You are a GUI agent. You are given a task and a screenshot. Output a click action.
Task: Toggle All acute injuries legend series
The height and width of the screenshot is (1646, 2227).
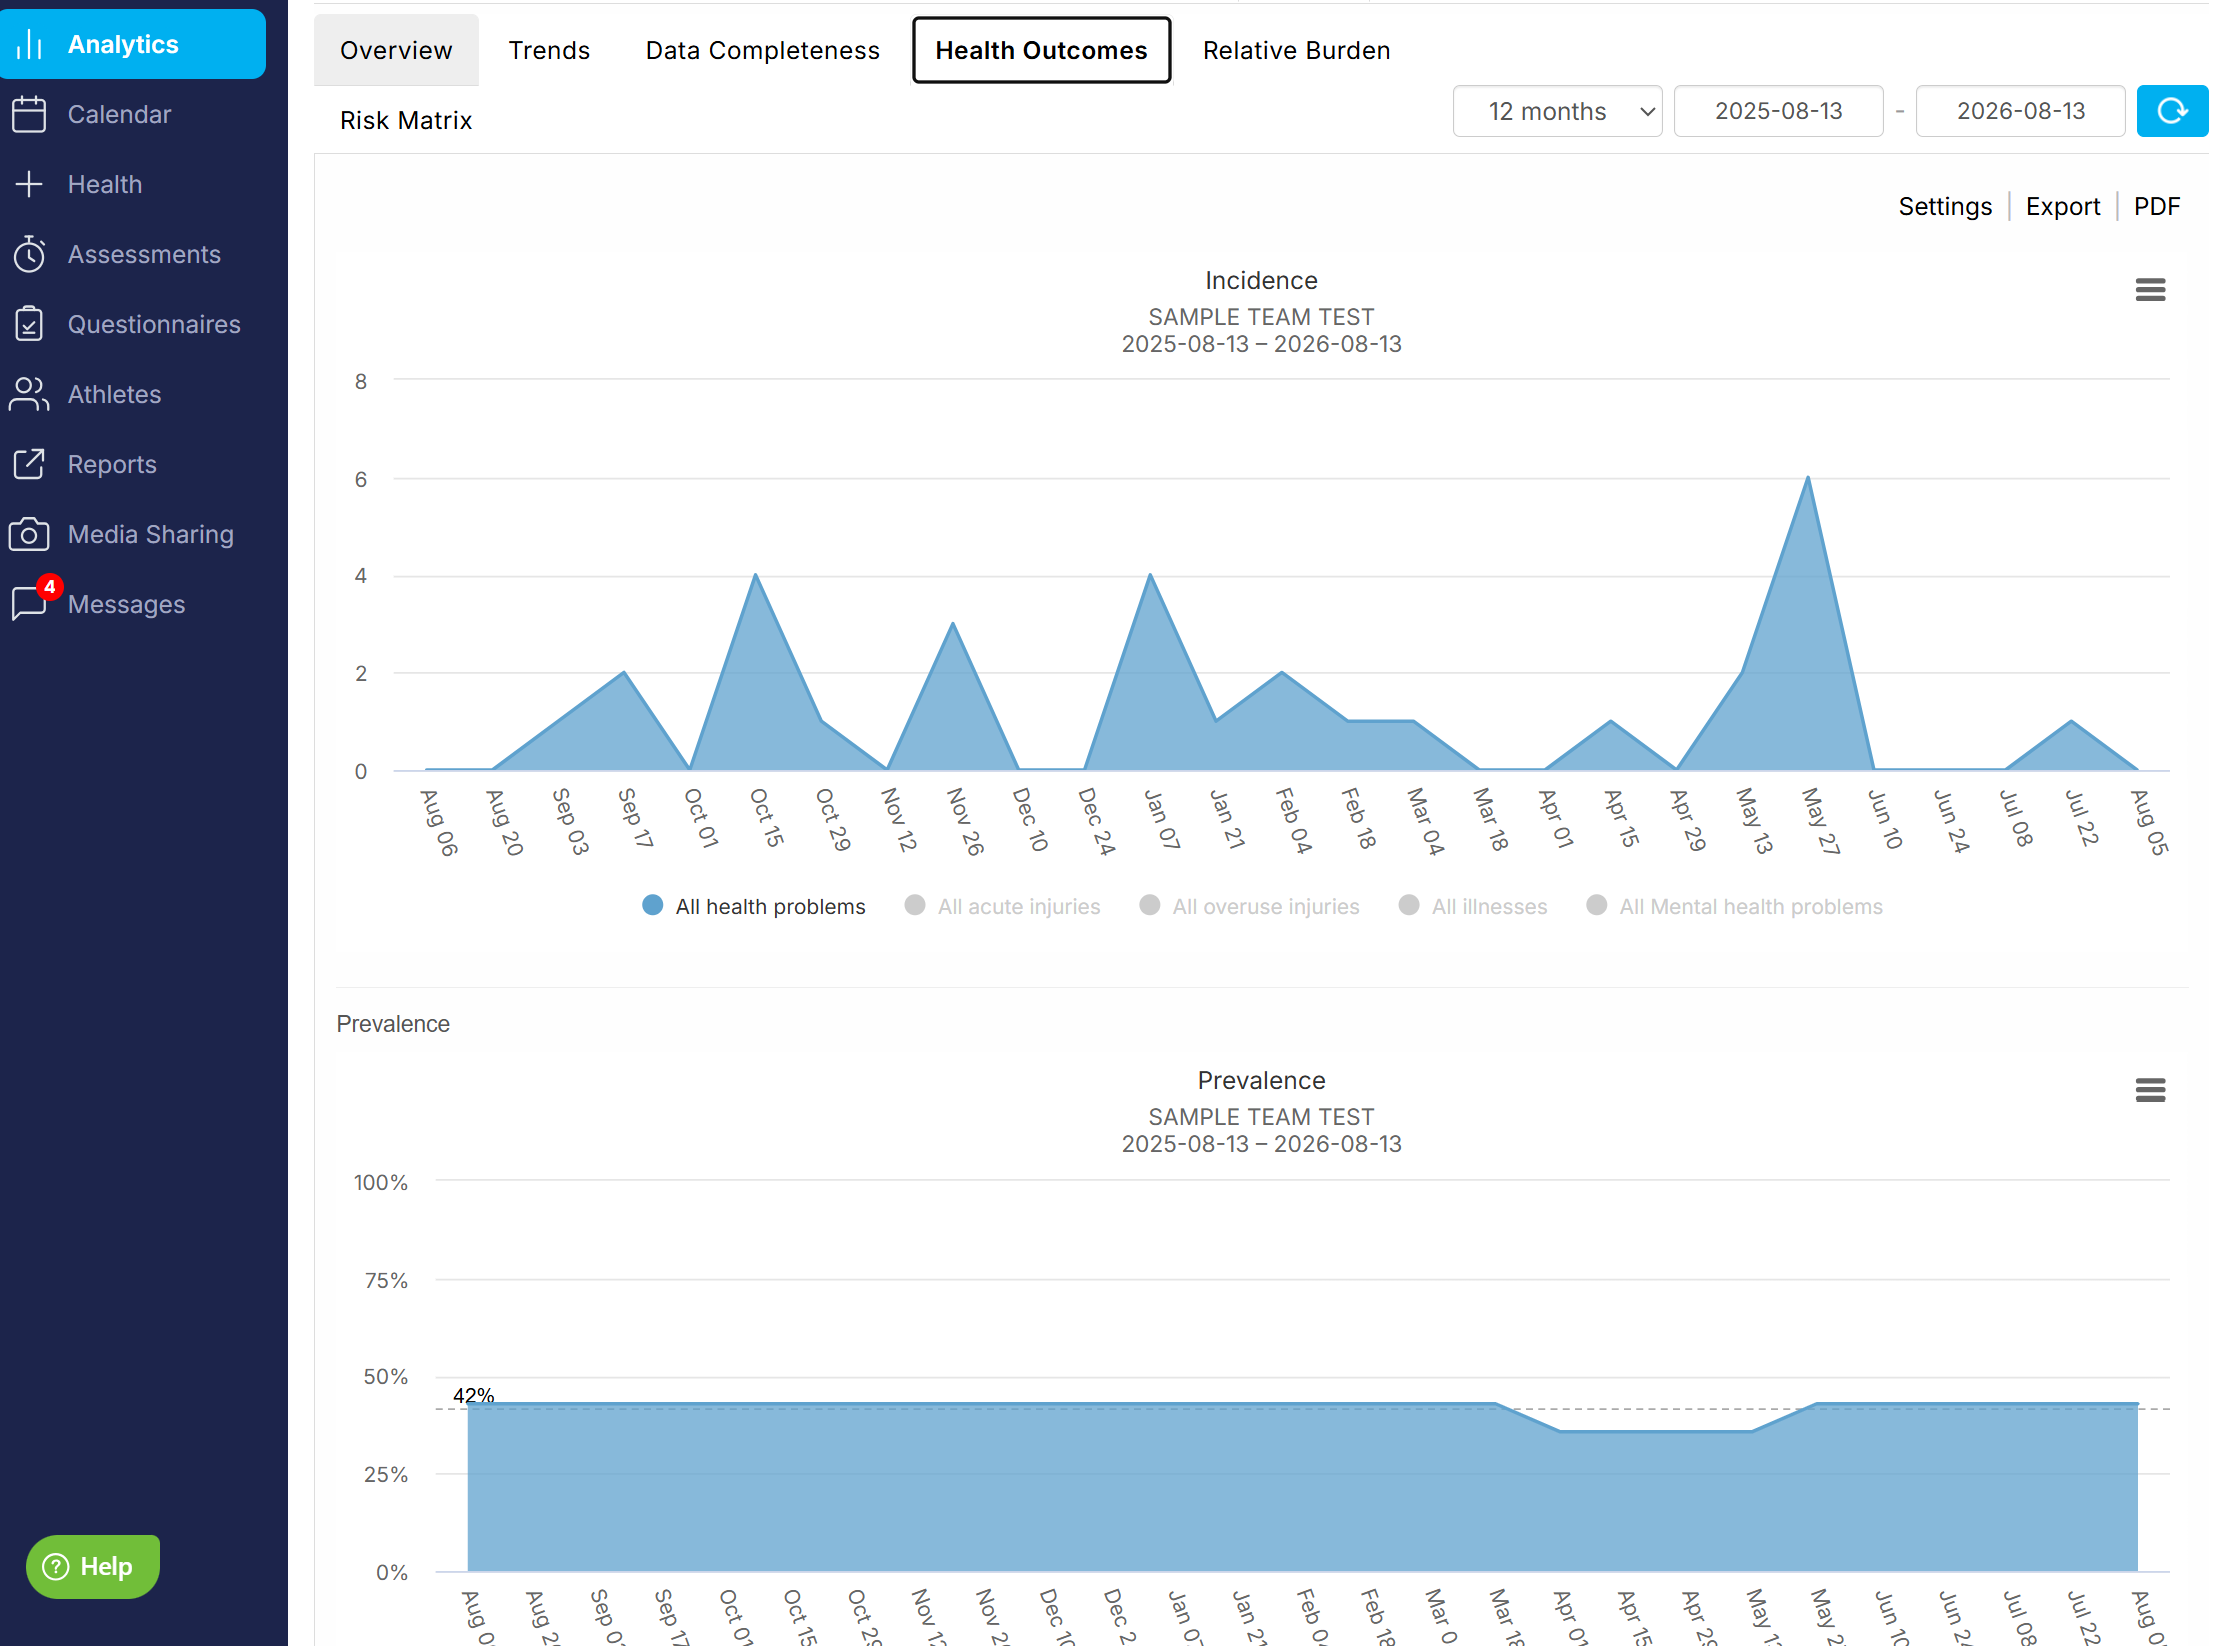(1002, 906)
